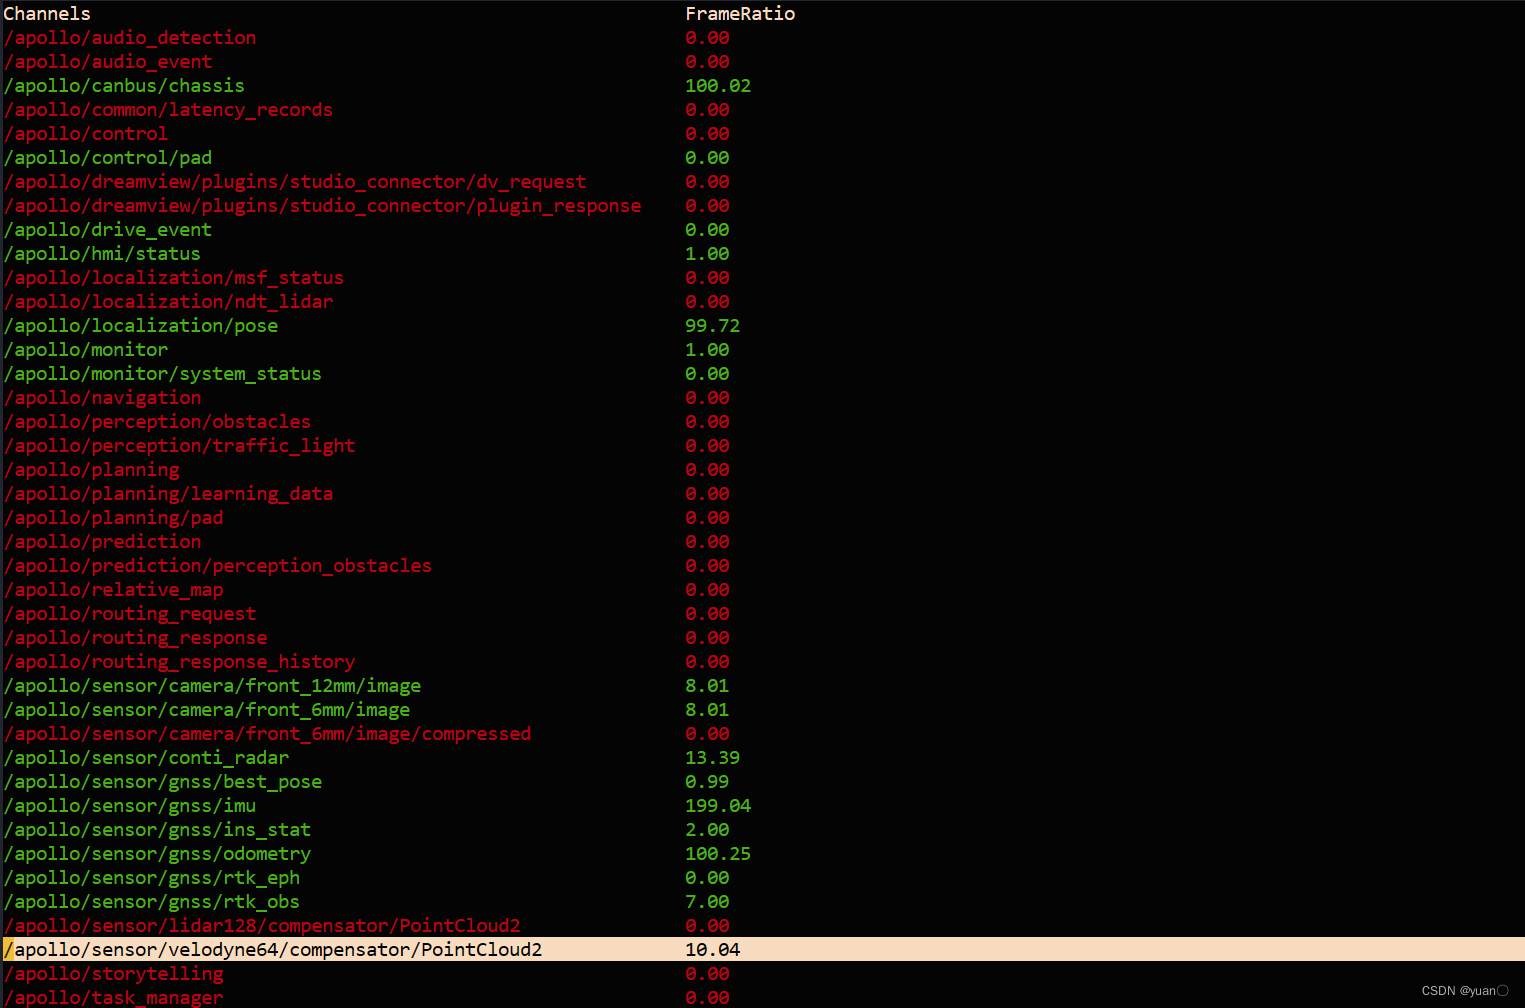Select camera/front_12mm/image channel

tap(212, 686)
